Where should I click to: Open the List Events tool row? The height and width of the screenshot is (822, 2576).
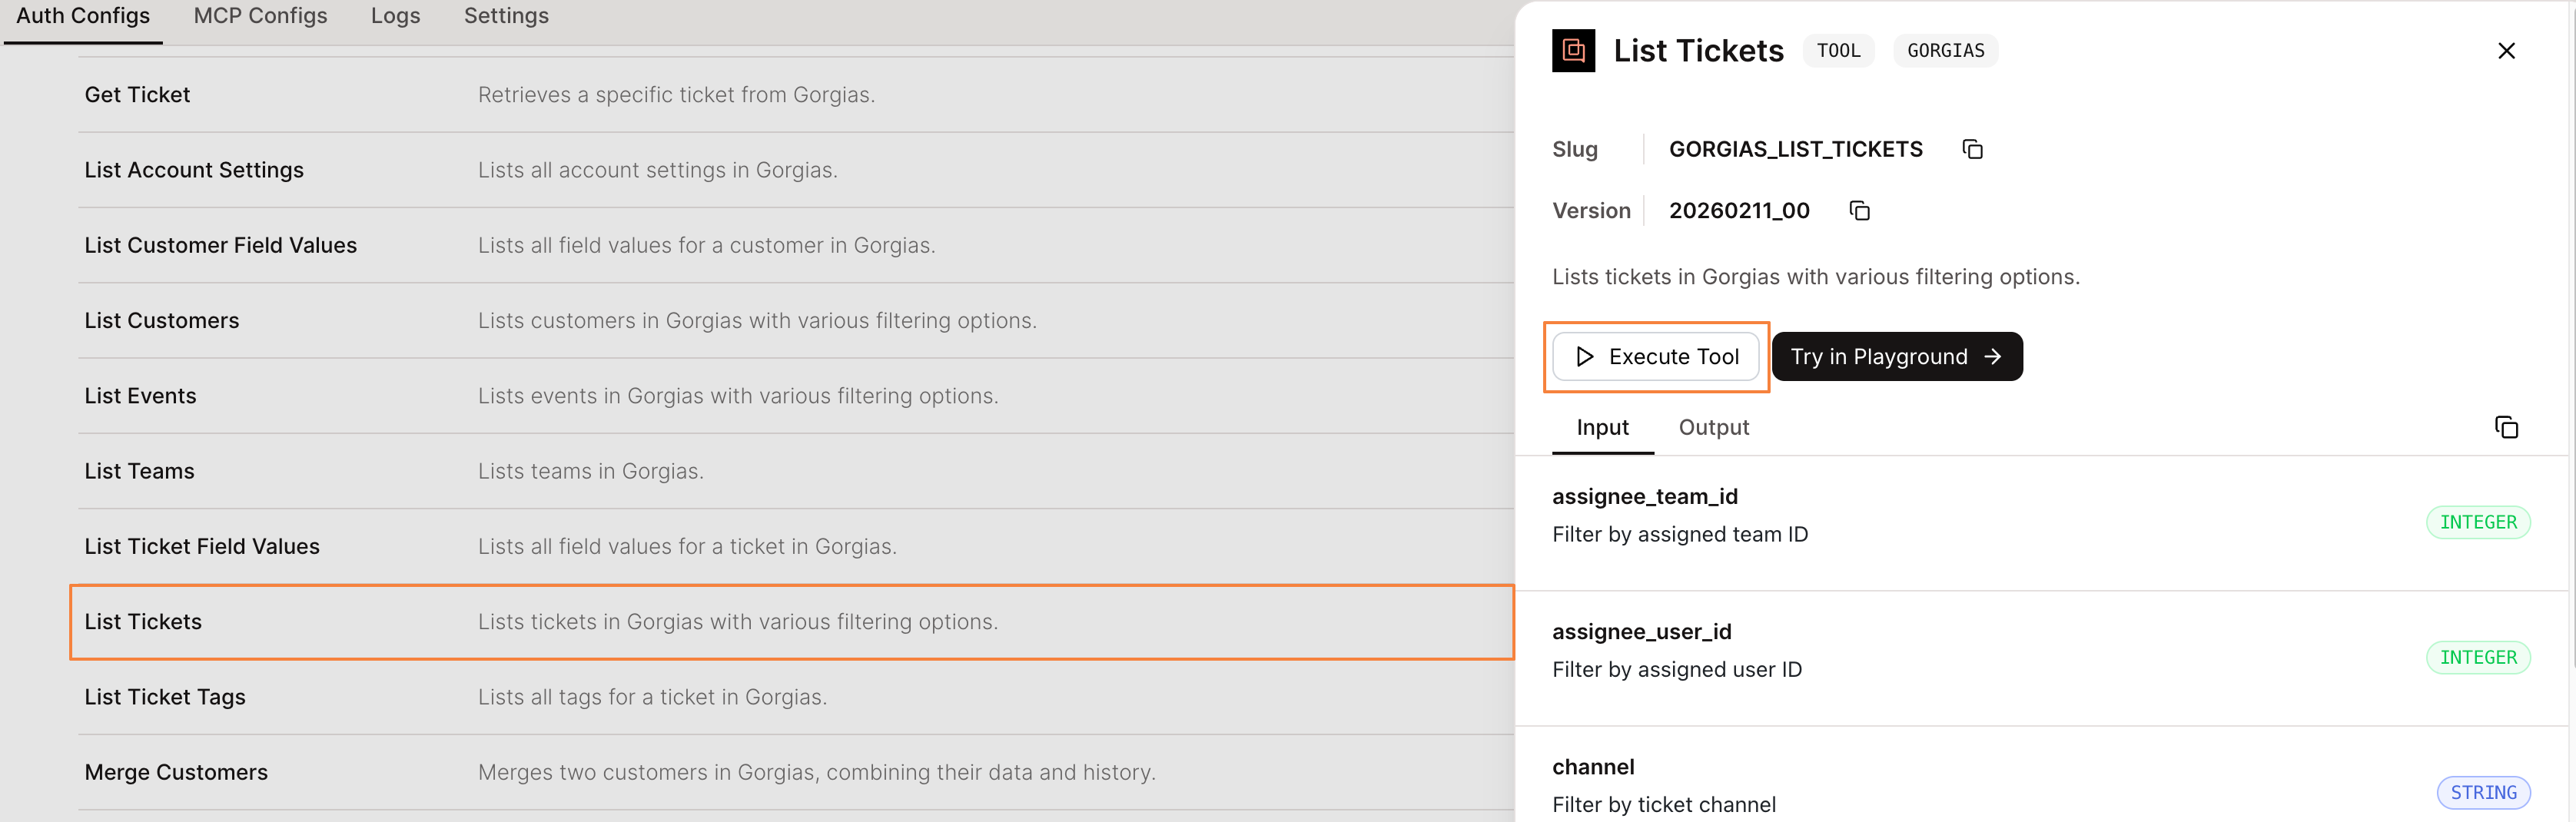point(140,396)
